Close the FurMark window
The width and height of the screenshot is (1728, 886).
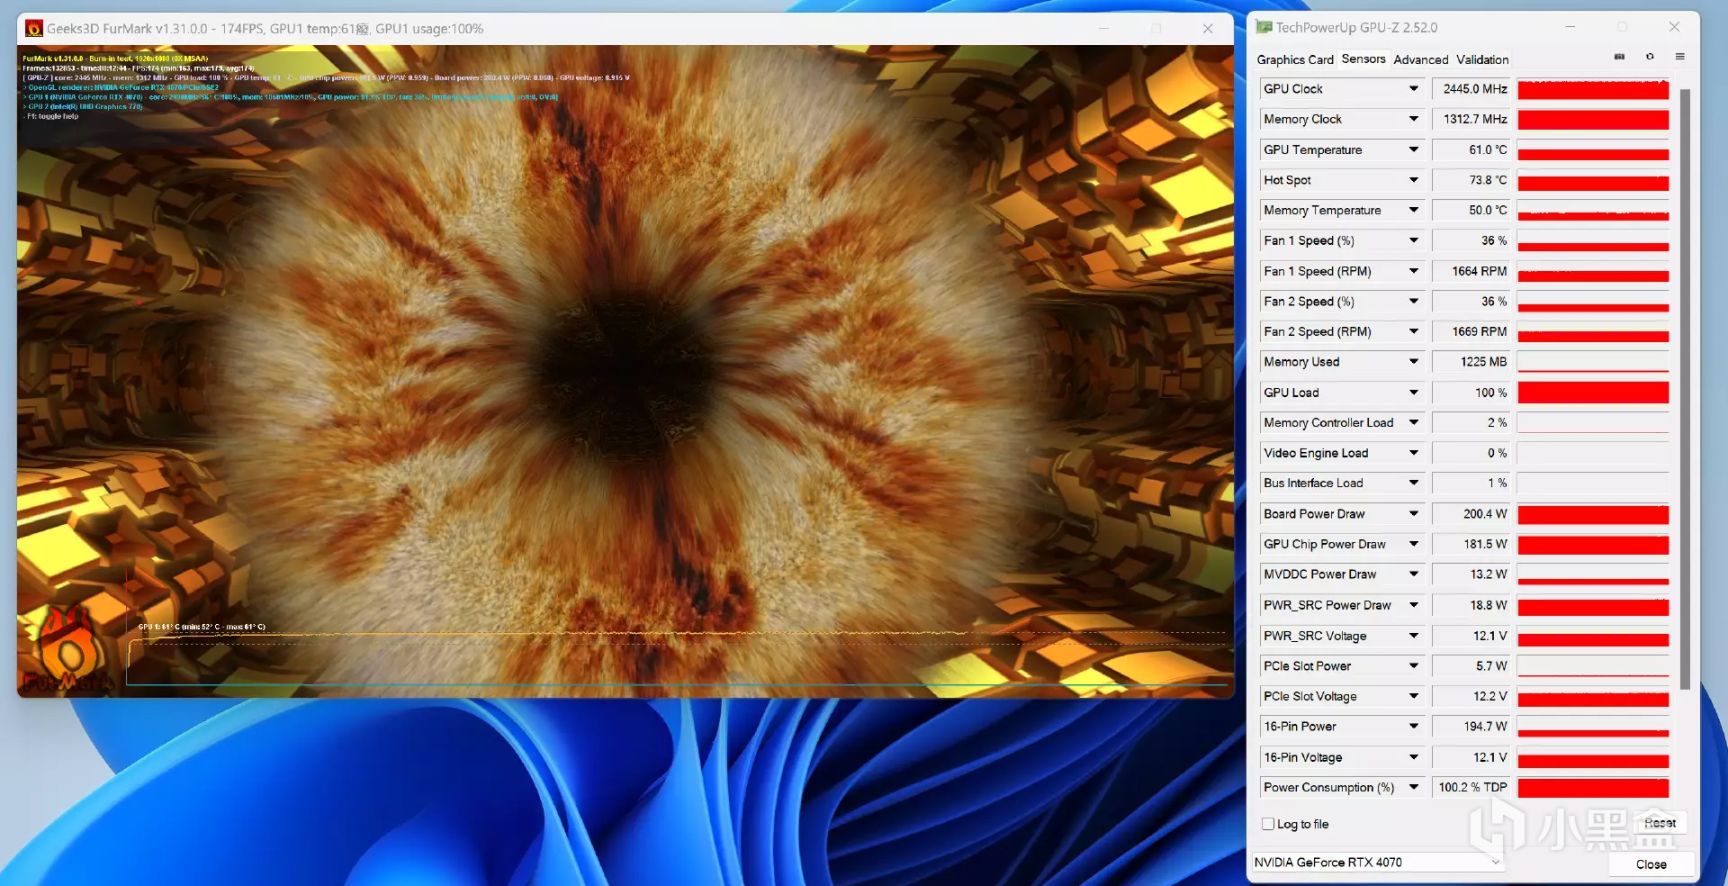point(1208,29)
